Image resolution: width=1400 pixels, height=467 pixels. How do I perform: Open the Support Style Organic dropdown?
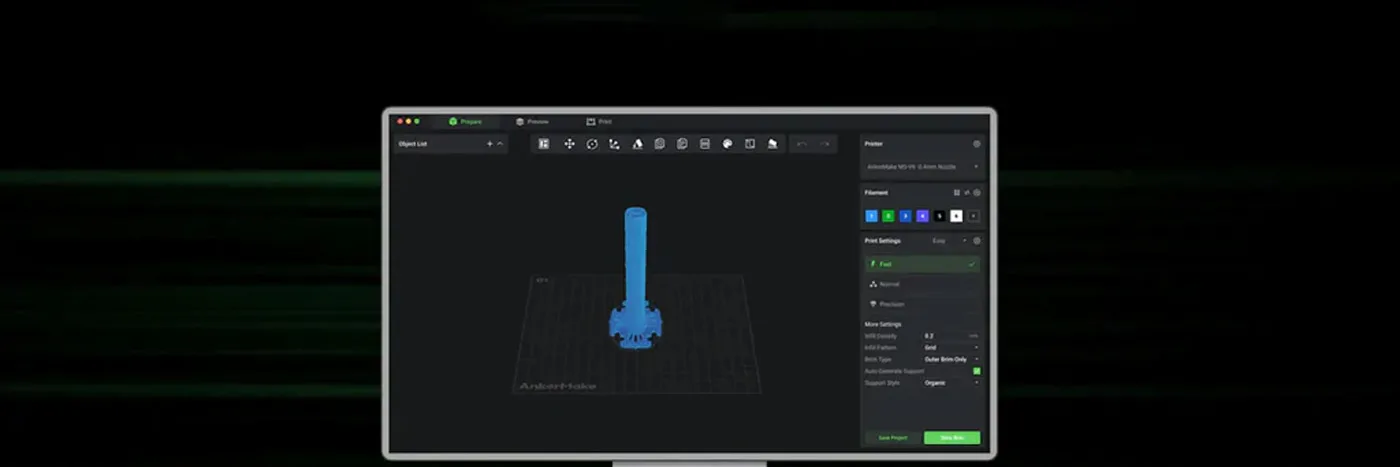951,383
